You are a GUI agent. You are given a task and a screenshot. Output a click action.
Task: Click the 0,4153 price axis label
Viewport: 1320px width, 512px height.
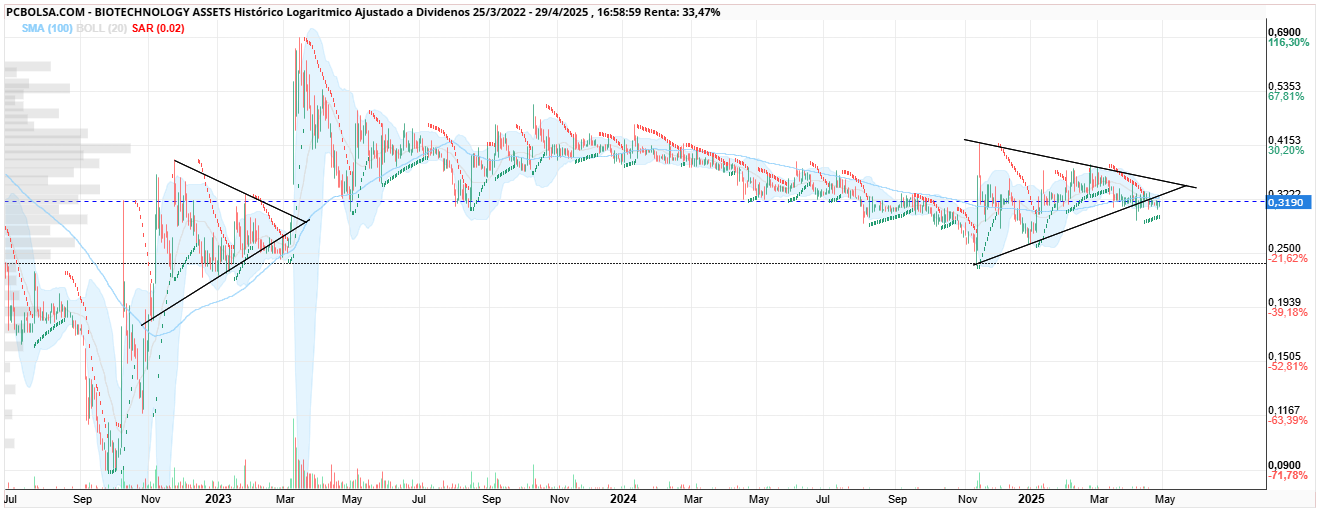point(1284,140)
